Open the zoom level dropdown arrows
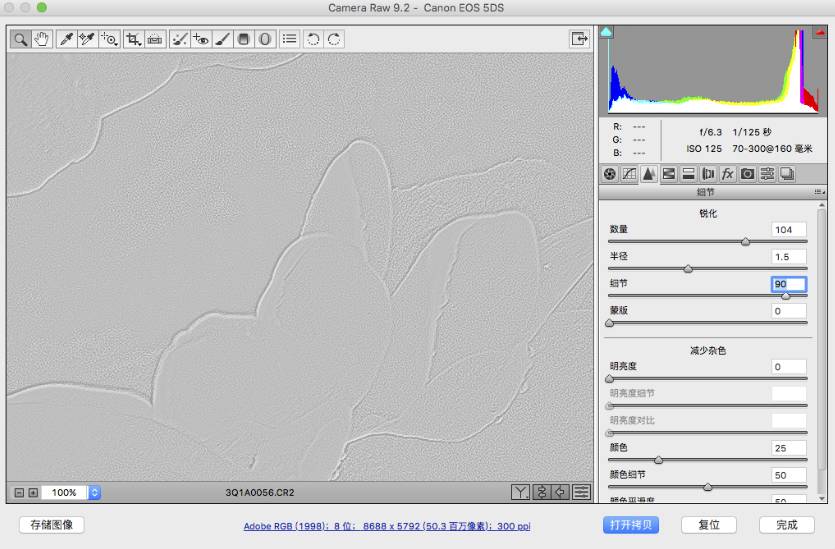 [x=94, y=493]
